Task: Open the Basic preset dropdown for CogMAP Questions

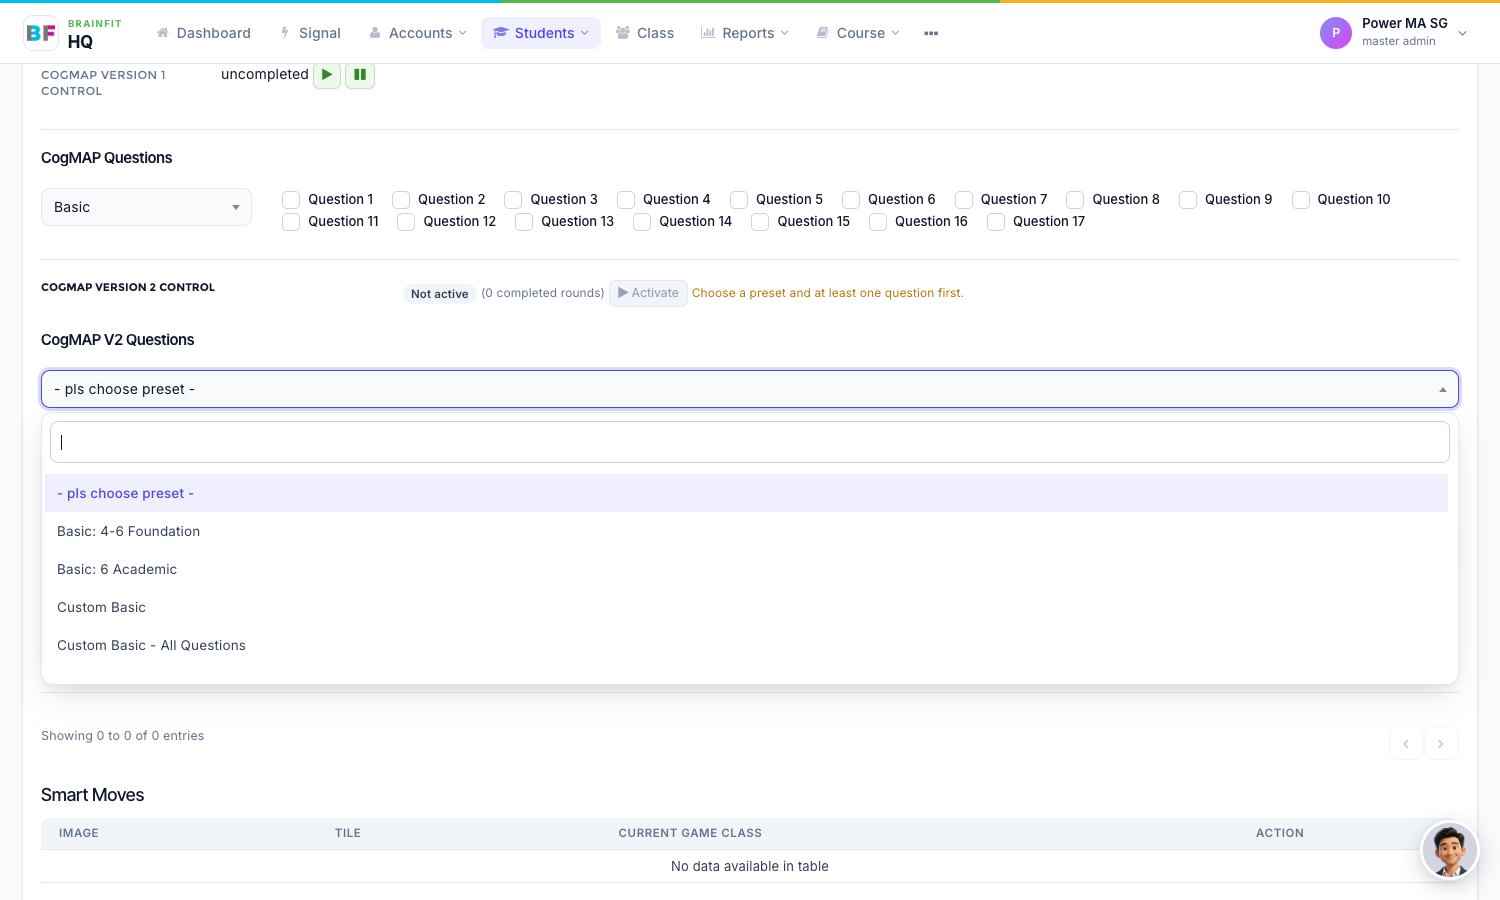Action: (x=146, y=207)
